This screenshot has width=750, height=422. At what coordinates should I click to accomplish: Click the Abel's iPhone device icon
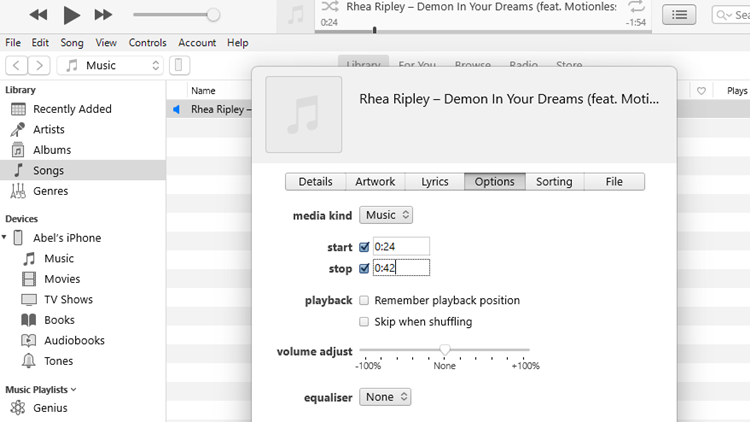pos(18,238)
